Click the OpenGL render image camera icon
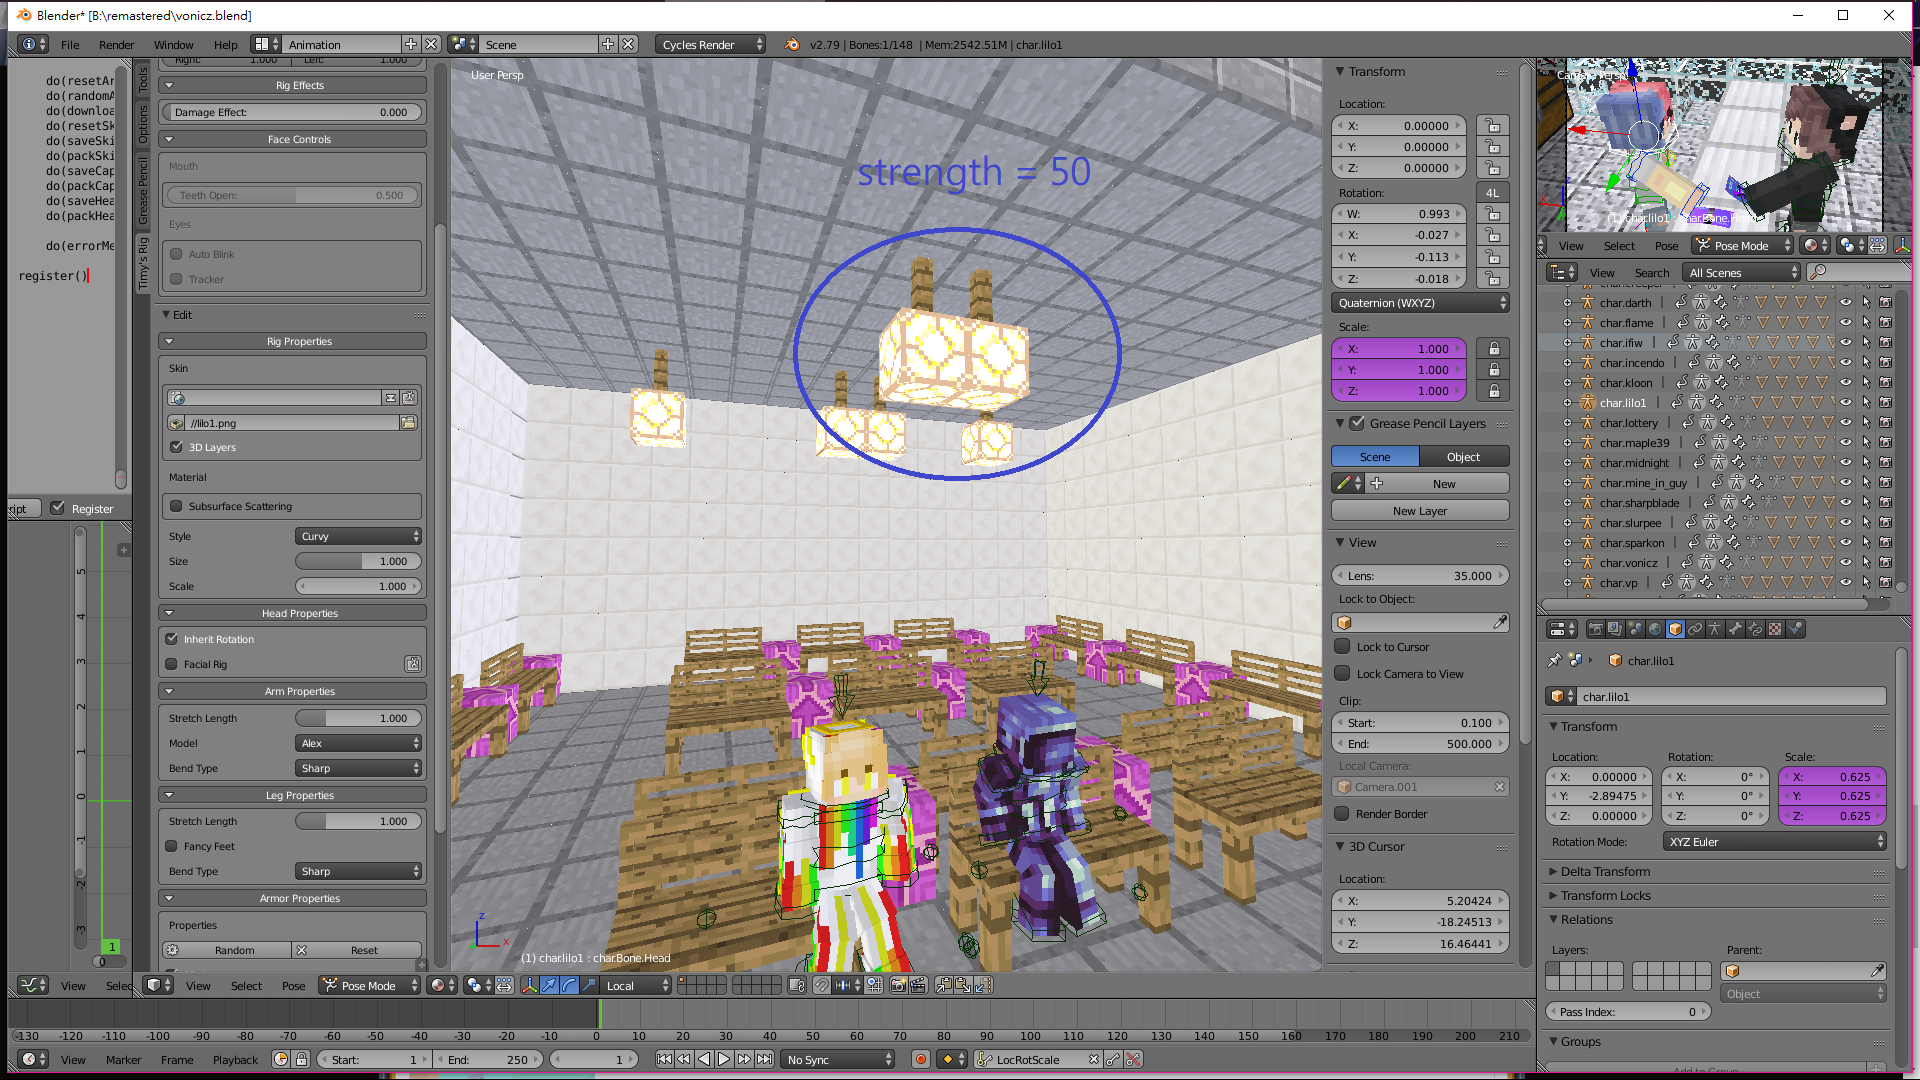Screen dimensions: 1920x1080 pos(898,985)
